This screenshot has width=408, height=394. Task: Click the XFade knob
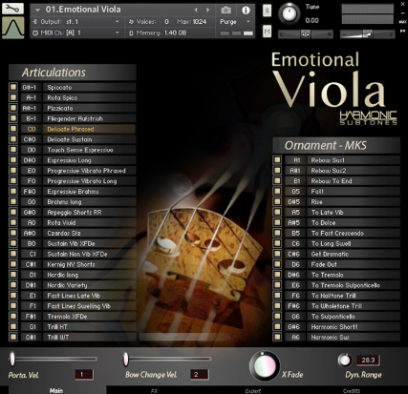pyautogui.click(x=265, y=365)
